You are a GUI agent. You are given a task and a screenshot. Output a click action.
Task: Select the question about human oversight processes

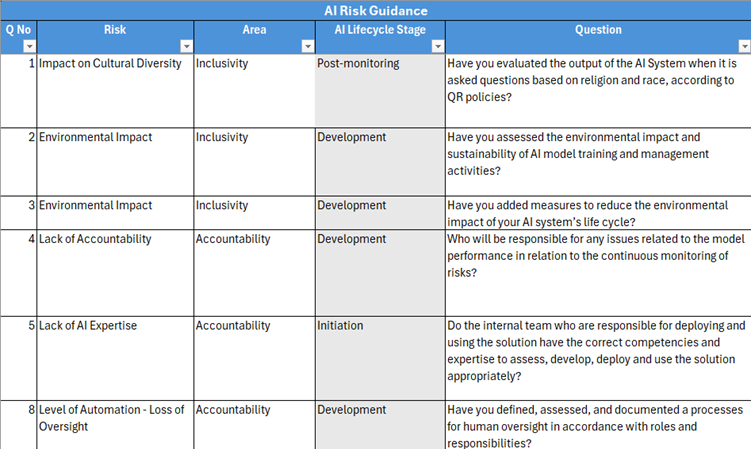597,426
